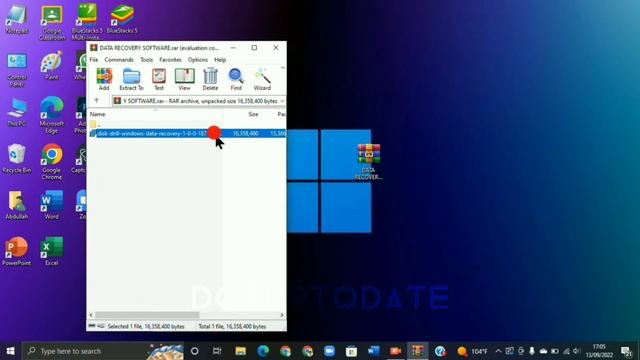This screenshot has width=640, height=360.
Task: Open the clock and date display
Action: click(599, 351)
